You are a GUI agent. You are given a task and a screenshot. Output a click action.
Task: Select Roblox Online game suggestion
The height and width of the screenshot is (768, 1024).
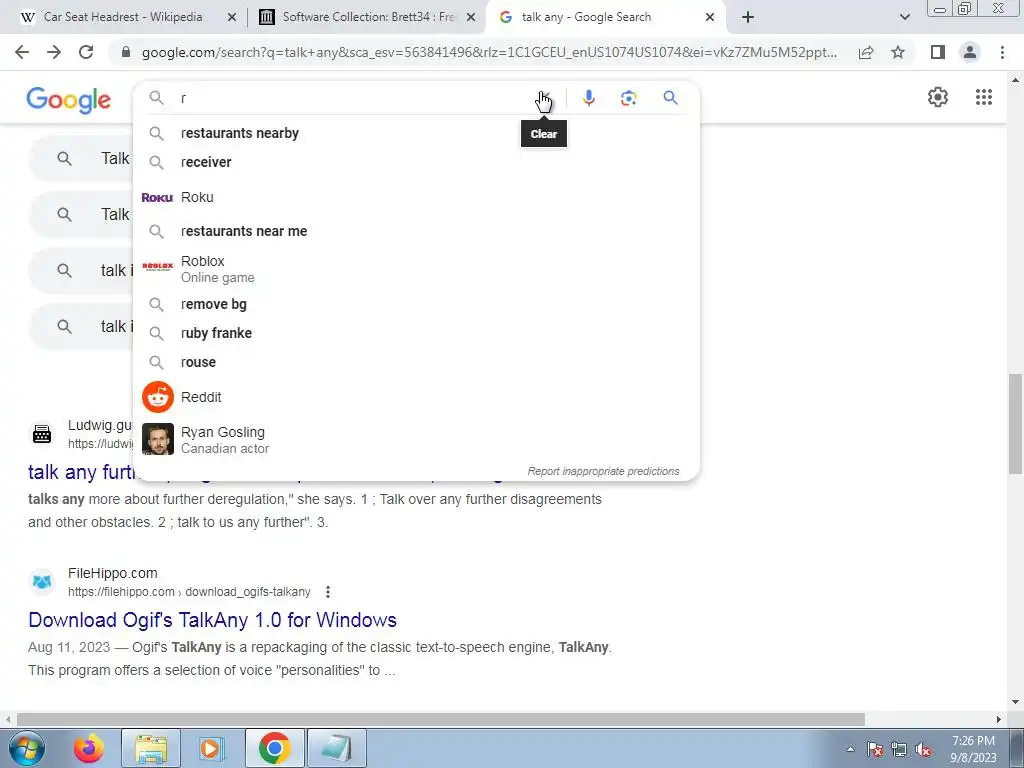pyautogui.click(x=416, y=269)
